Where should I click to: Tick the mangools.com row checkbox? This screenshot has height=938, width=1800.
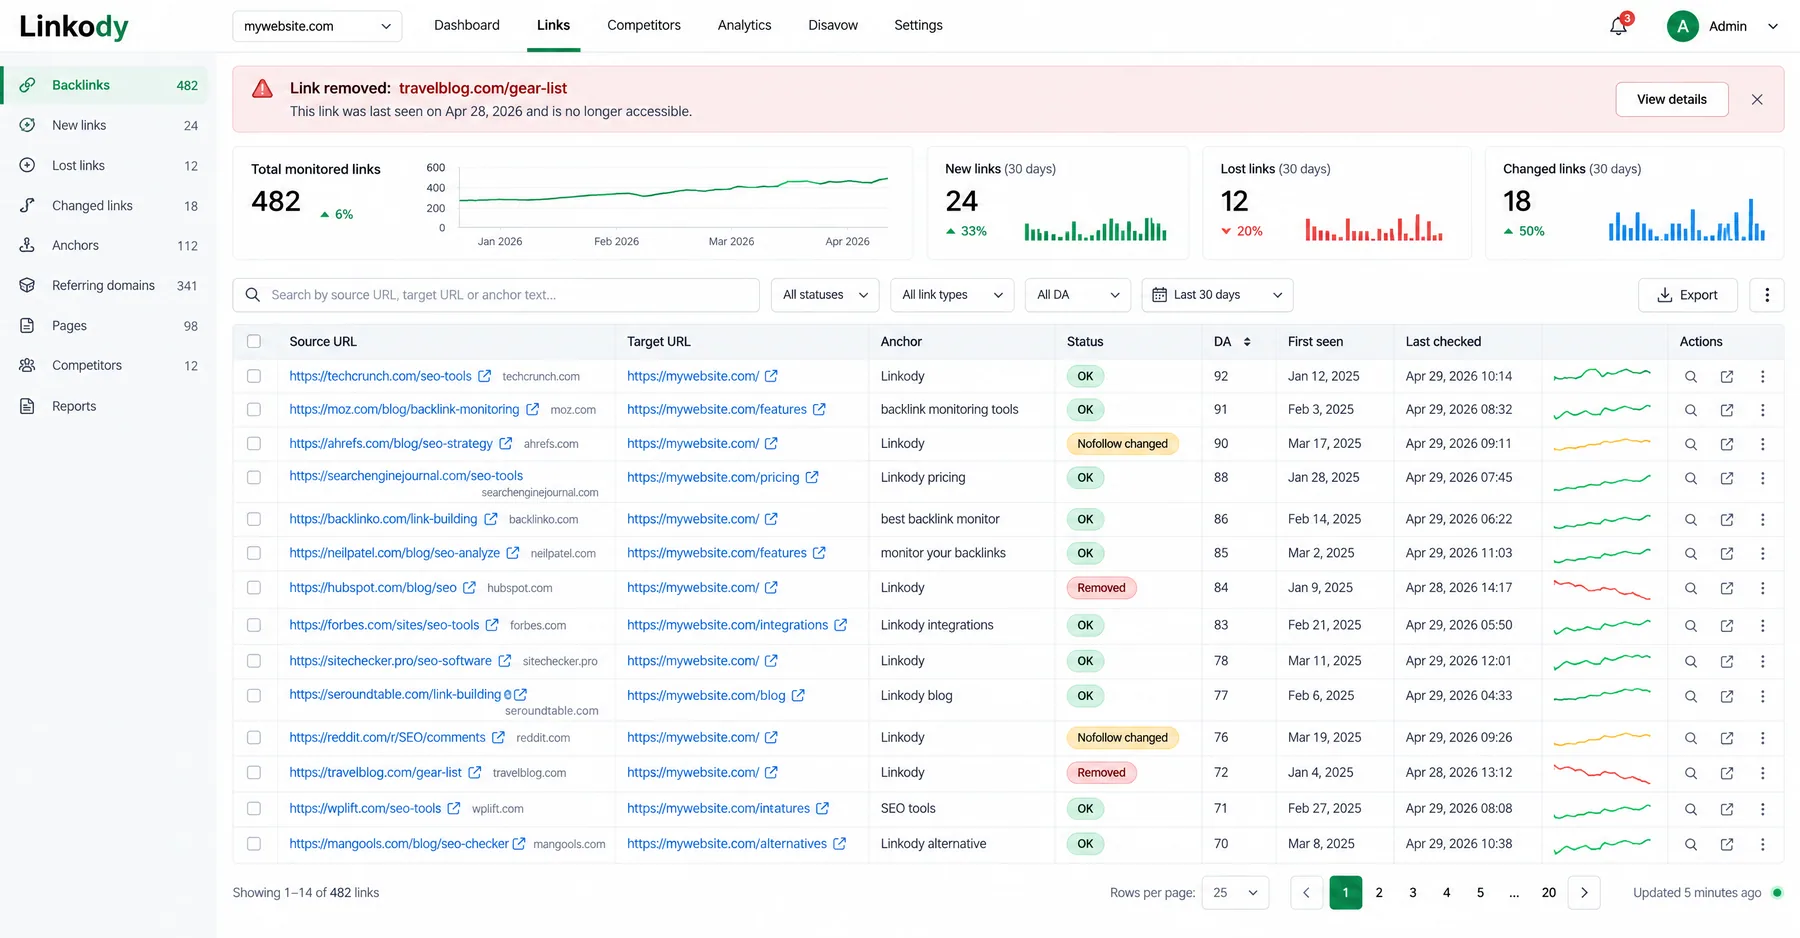254,844
